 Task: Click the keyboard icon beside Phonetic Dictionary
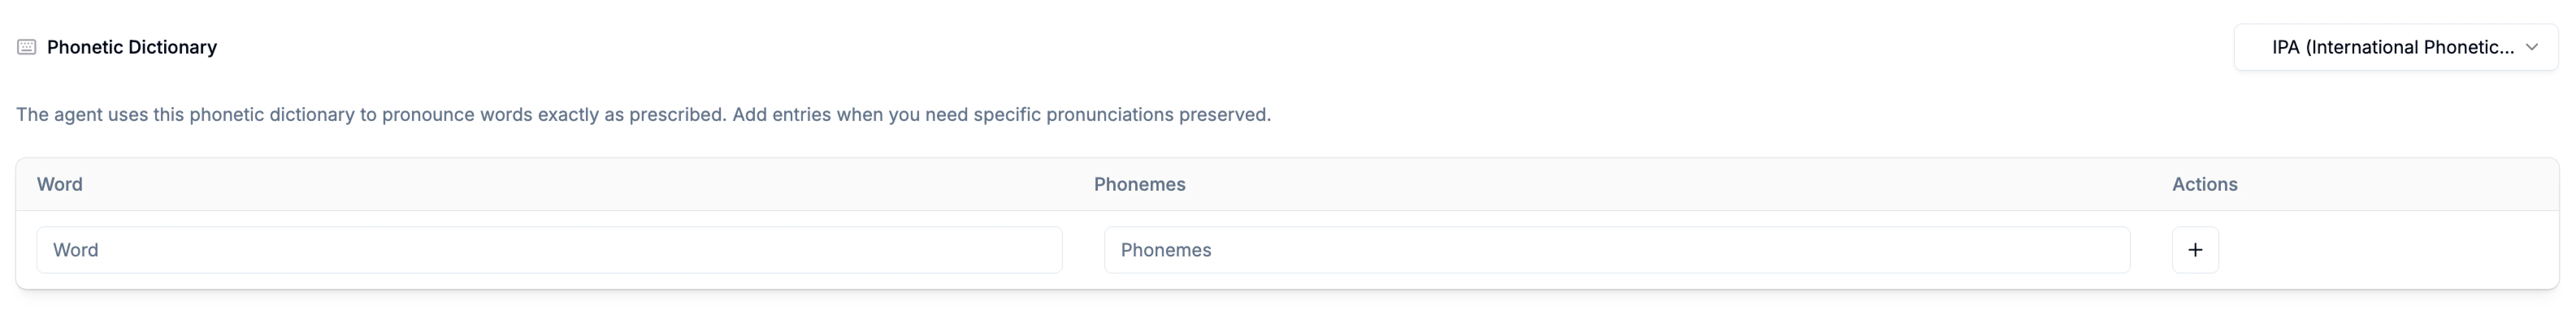click(26, 46)
